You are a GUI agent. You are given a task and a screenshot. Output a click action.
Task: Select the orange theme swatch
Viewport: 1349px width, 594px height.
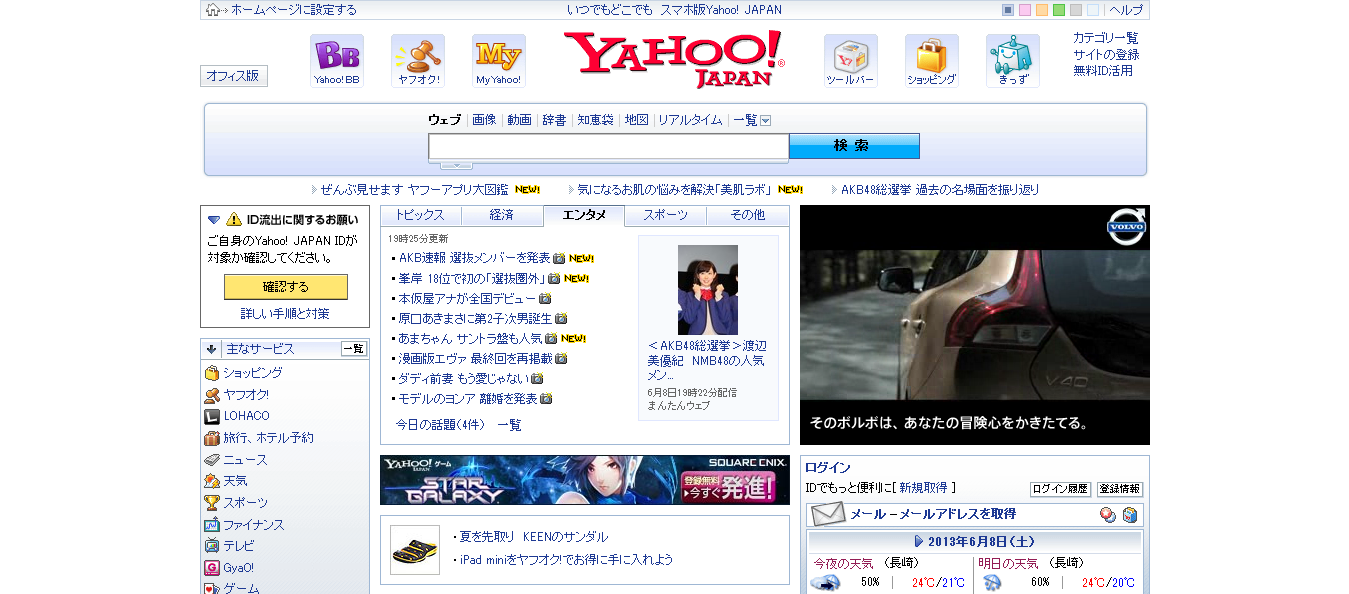point(1042,10)
